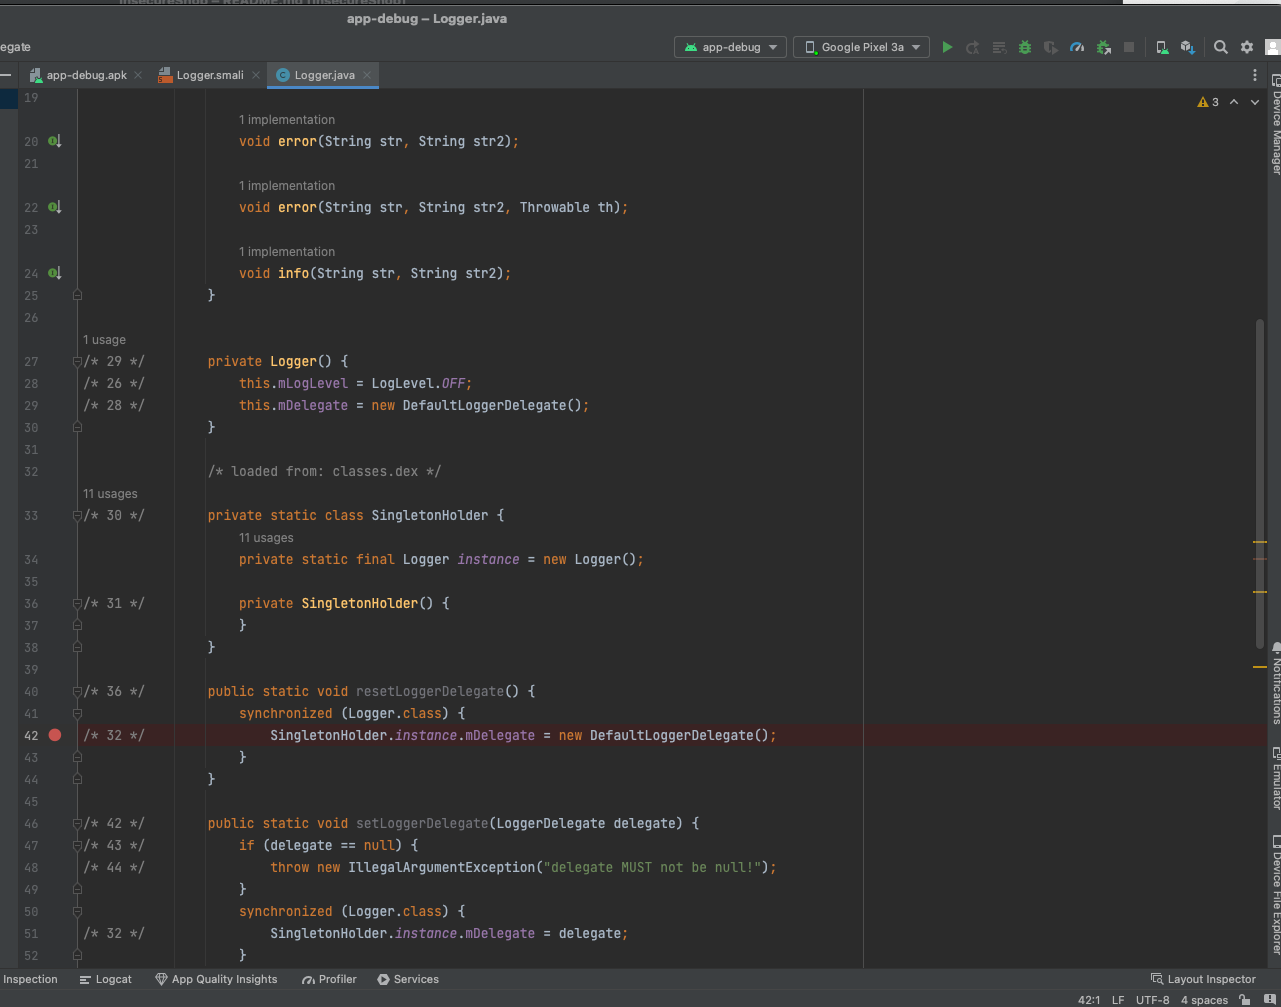Toggle the read-only lock icon in status bar
This screenshot has height=1007, width=1281.
[1245, 1000]
